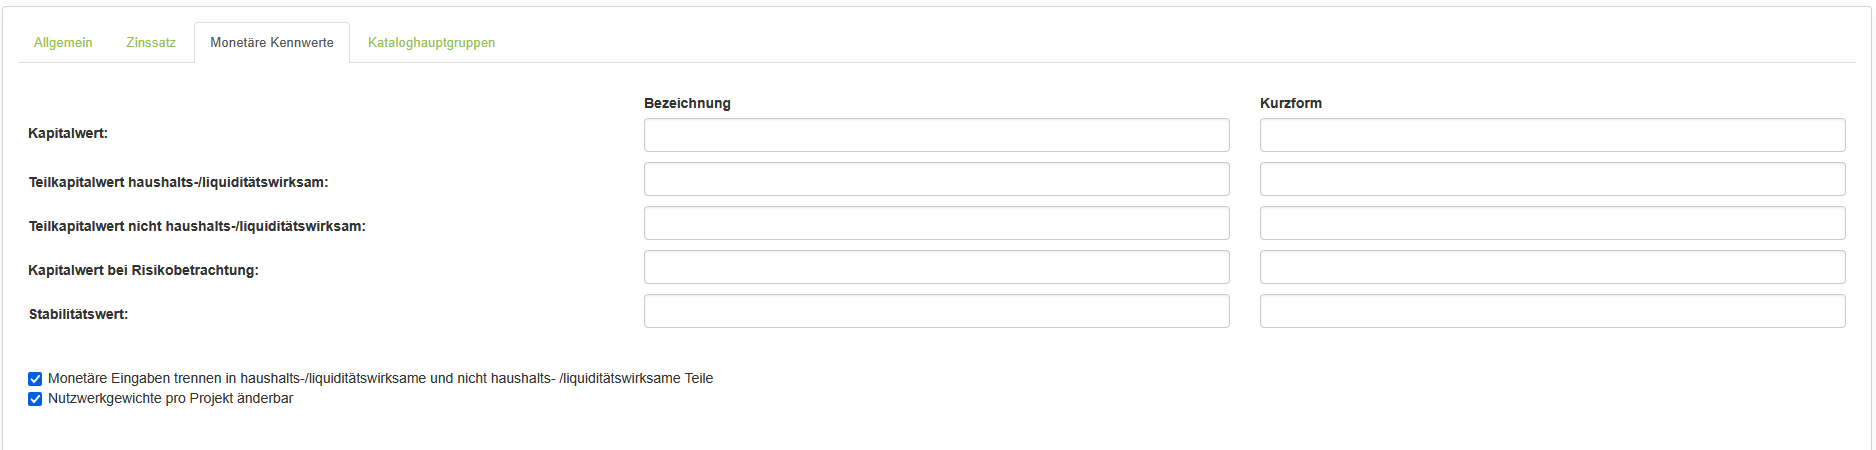Click the 'Kapitalwert bei Risikobetrachtung:' row label

[143, 270]
